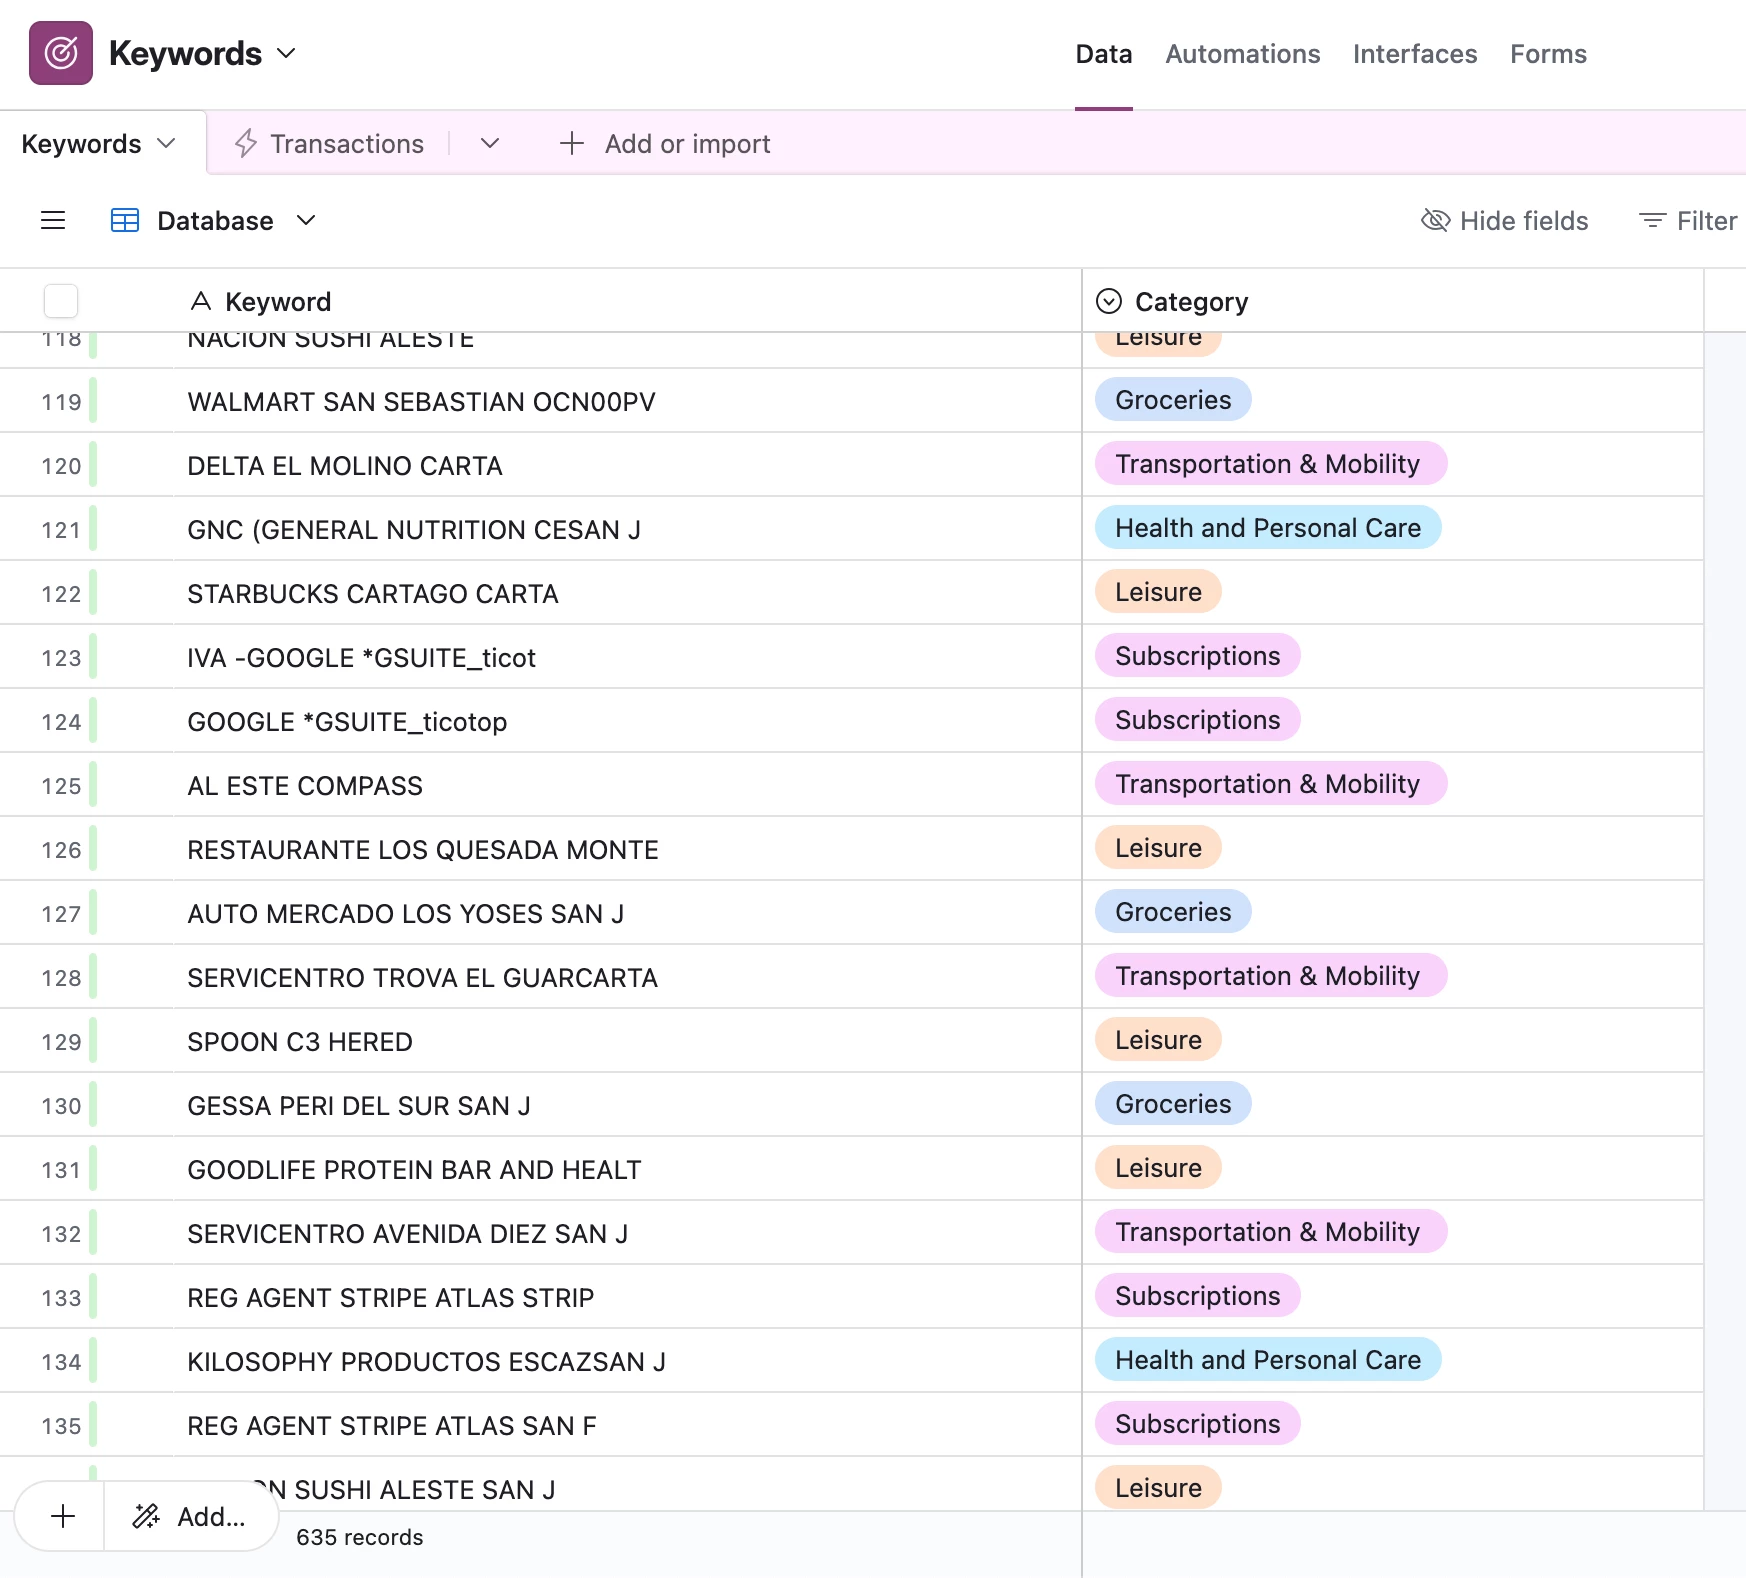1746x1578 pixels.
Task: Click the plus icon before Add or import
Action: (571, 143)
